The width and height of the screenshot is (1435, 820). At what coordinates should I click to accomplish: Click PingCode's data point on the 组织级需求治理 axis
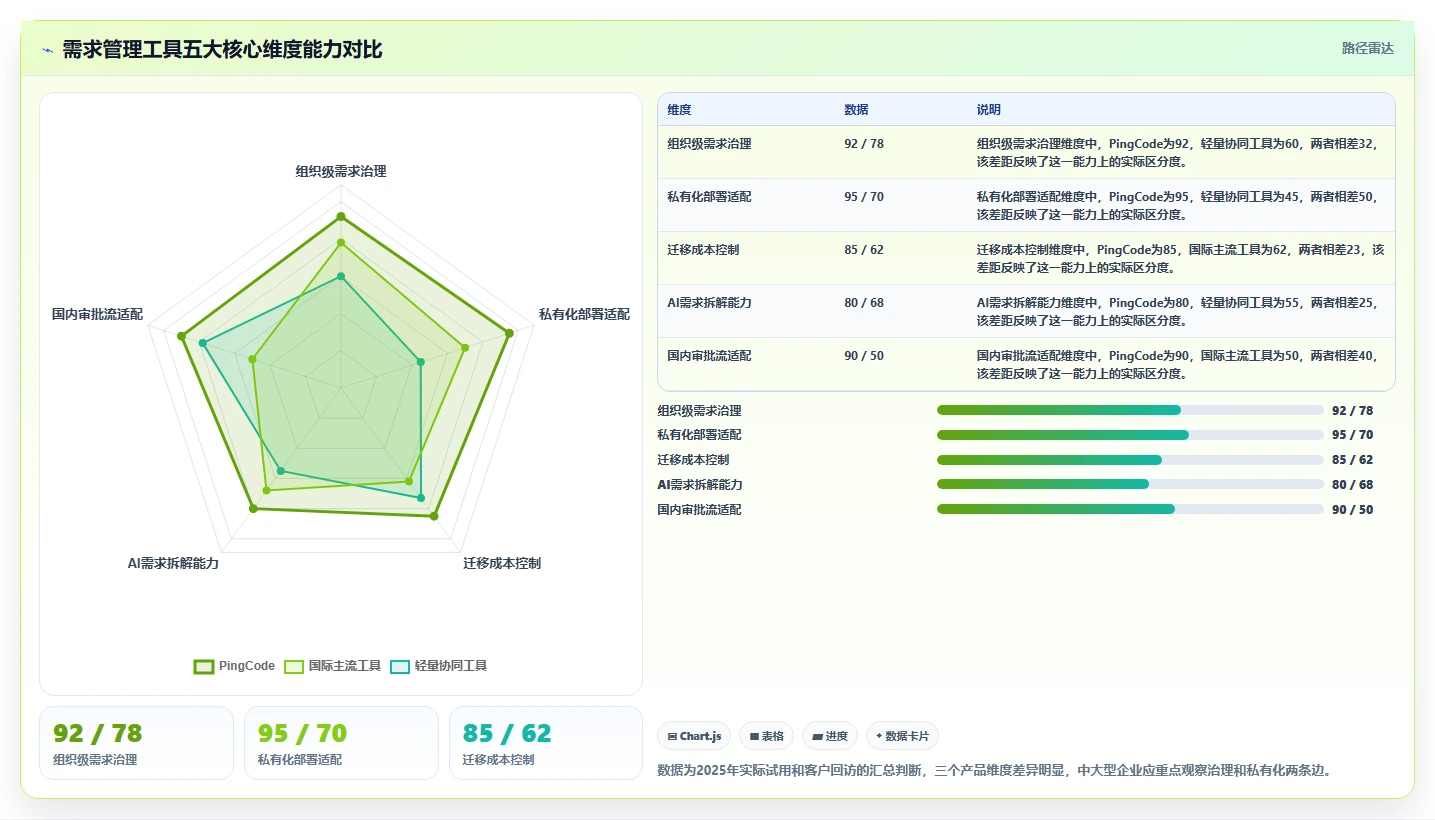click(x=341, y=216)
